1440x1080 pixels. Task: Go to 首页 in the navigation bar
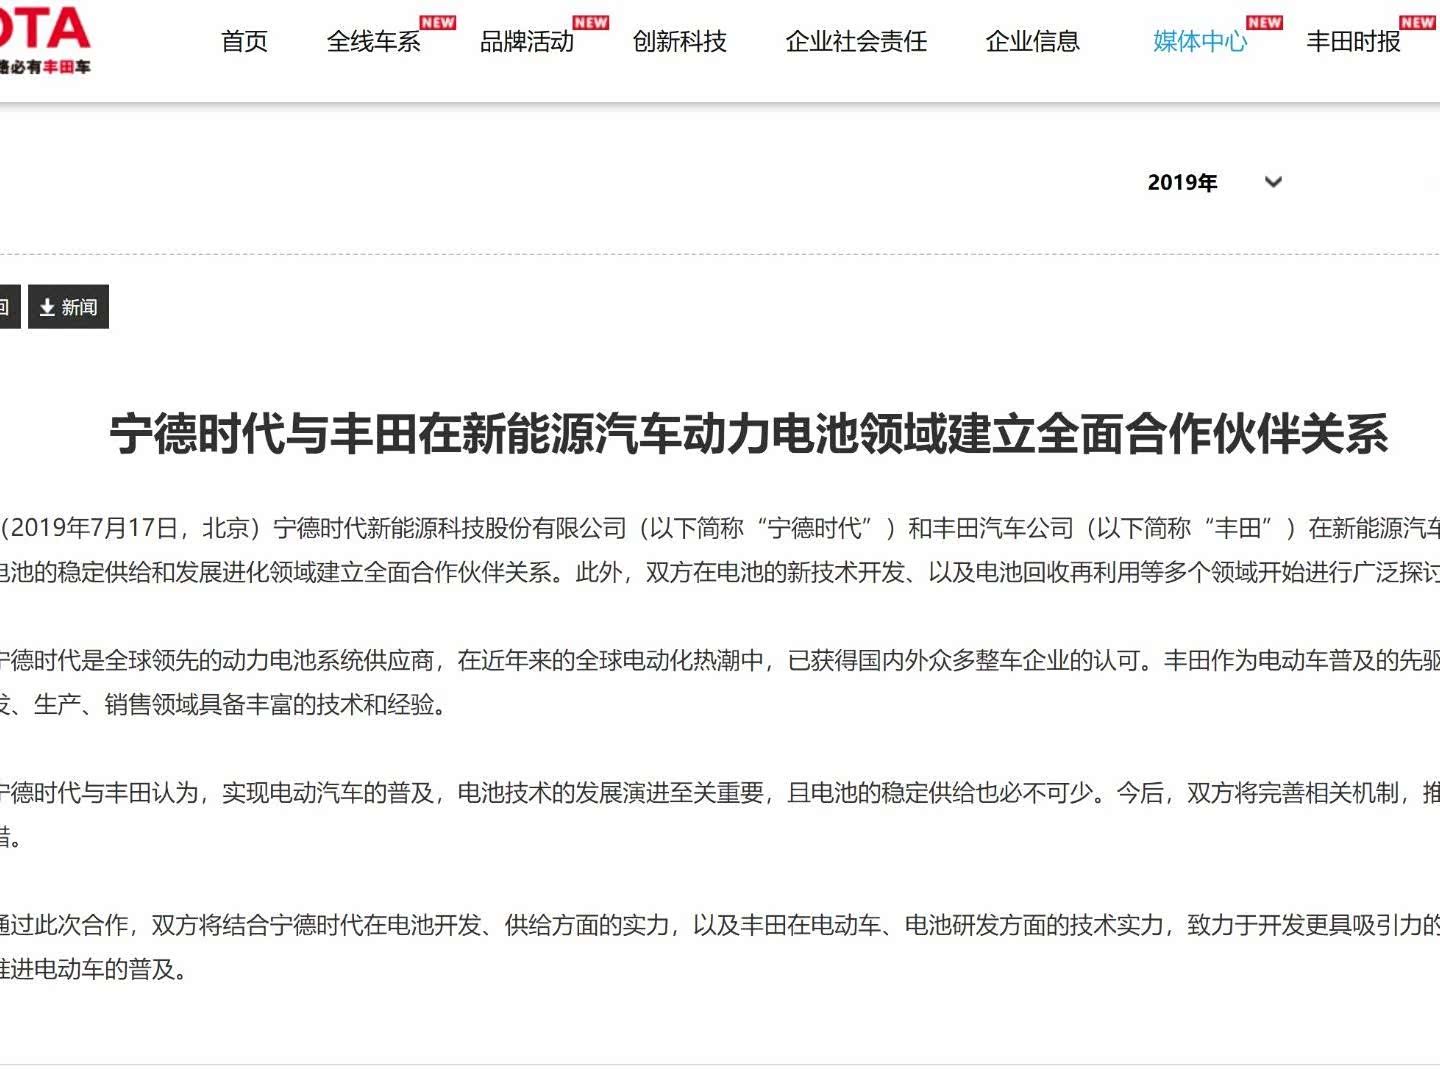coord(244,41)
